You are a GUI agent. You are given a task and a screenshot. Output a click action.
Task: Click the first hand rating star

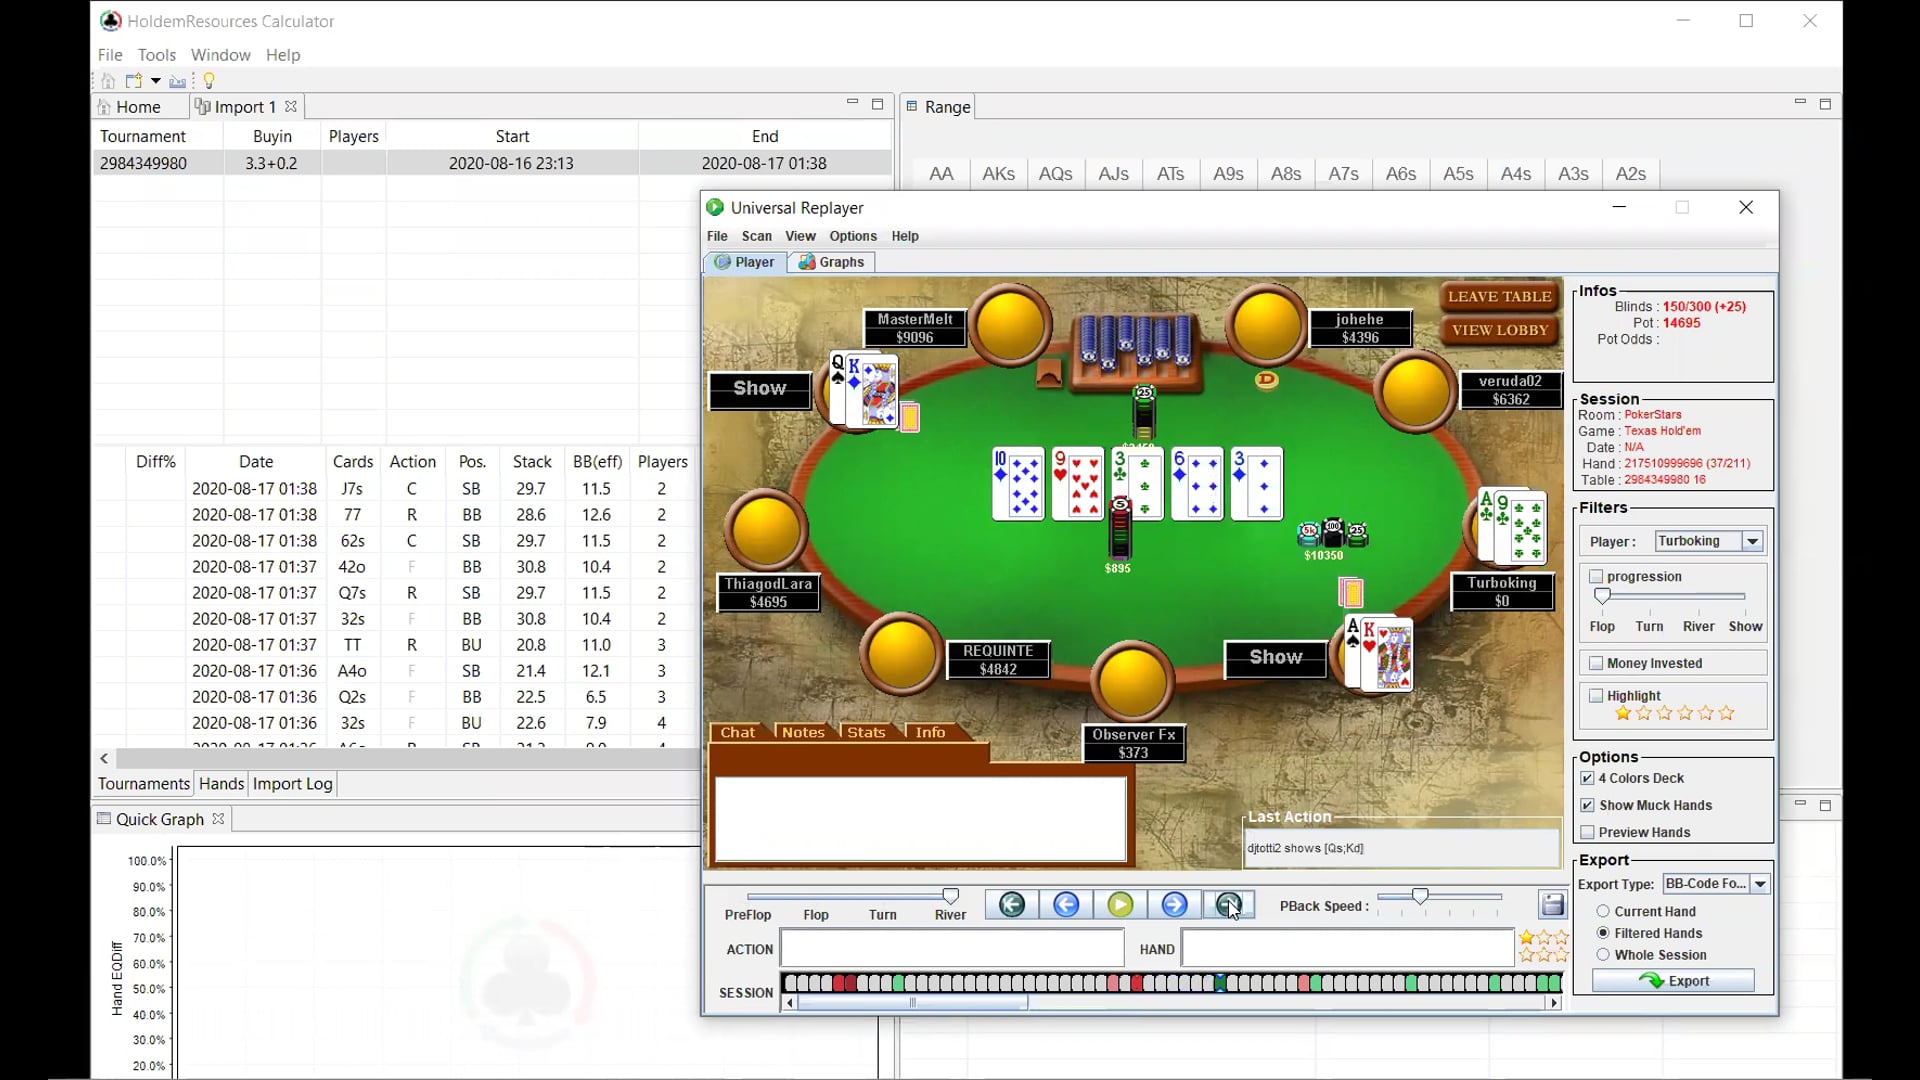tap(1527, 938)
